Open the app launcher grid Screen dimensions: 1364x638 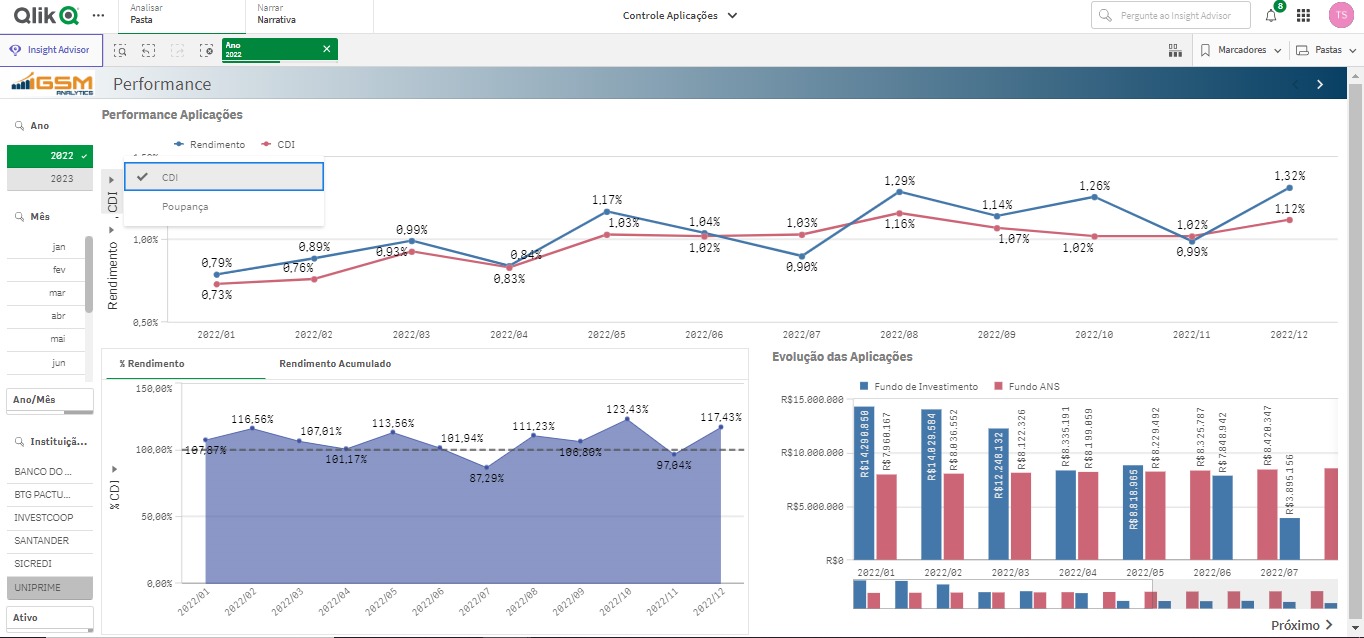tap(1303, 16)
